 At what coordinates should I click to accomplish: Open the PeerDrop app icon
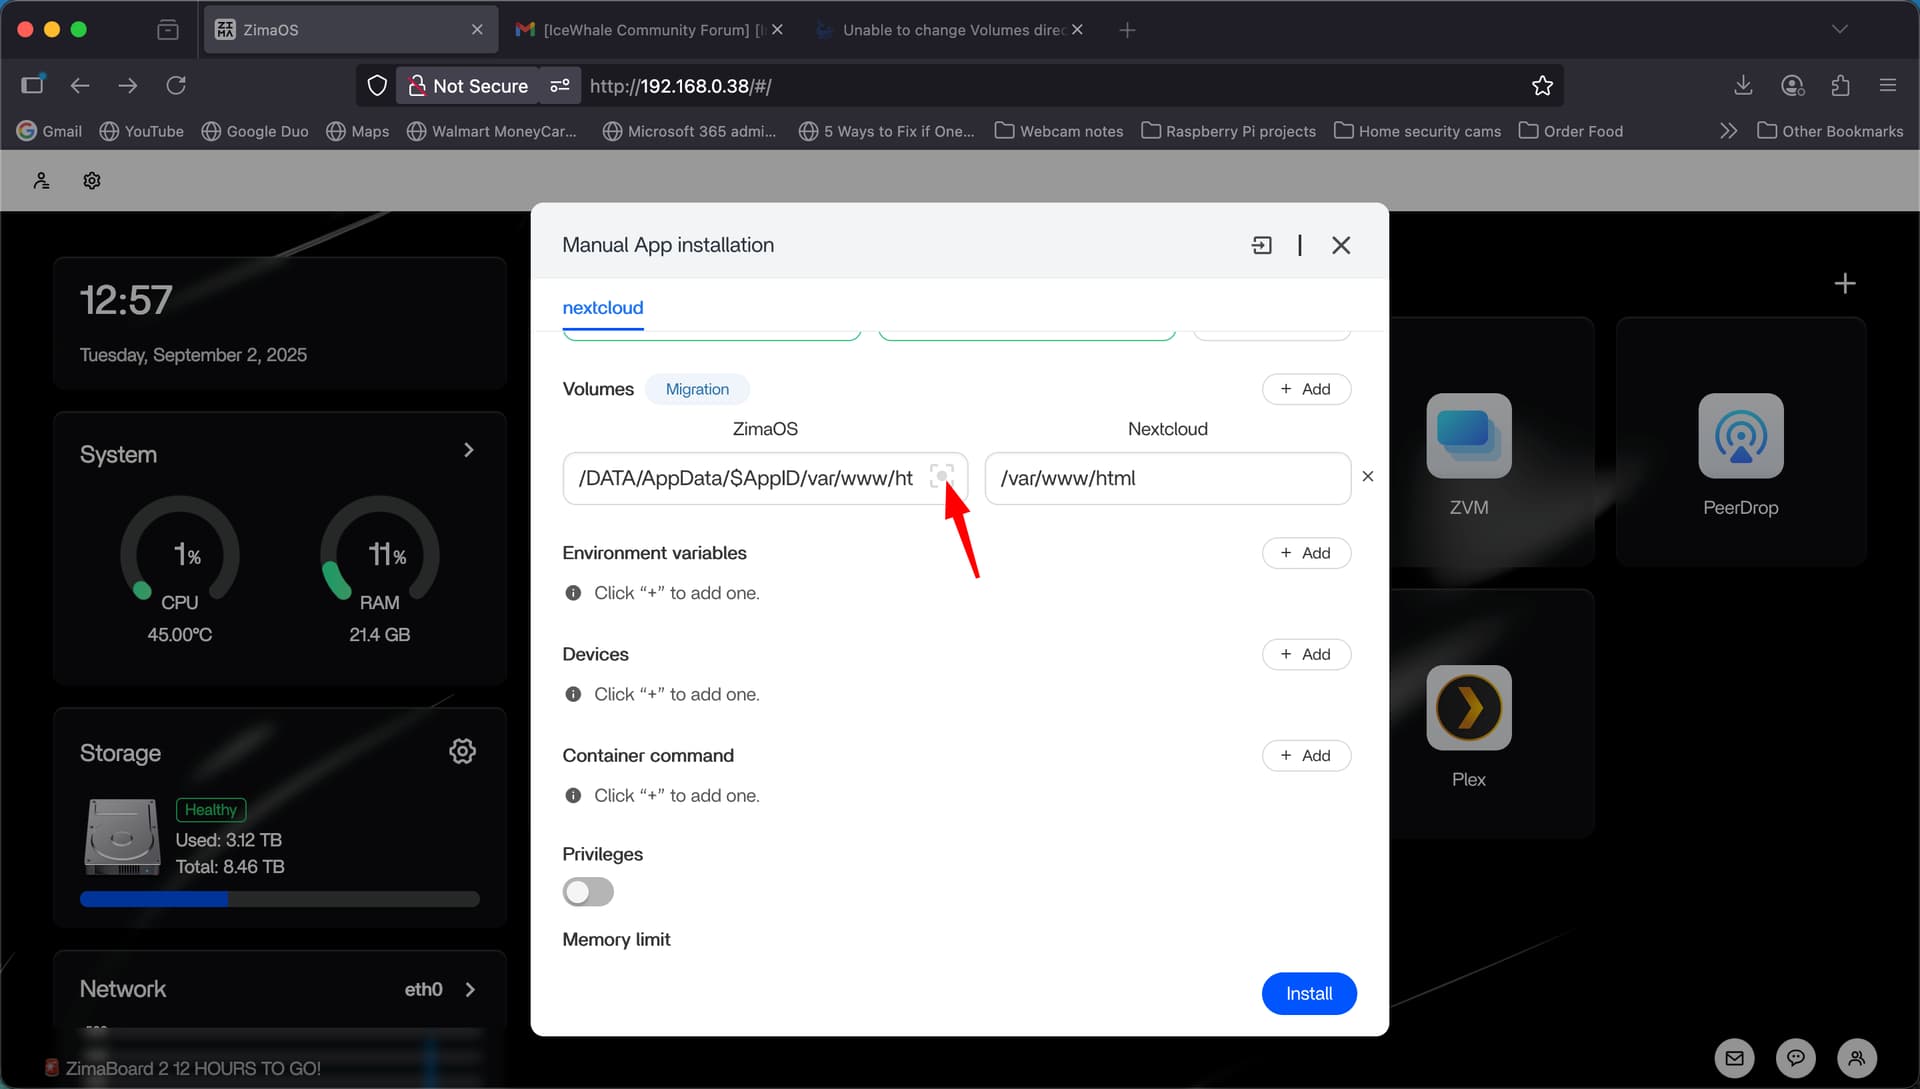coord(1740,436)
